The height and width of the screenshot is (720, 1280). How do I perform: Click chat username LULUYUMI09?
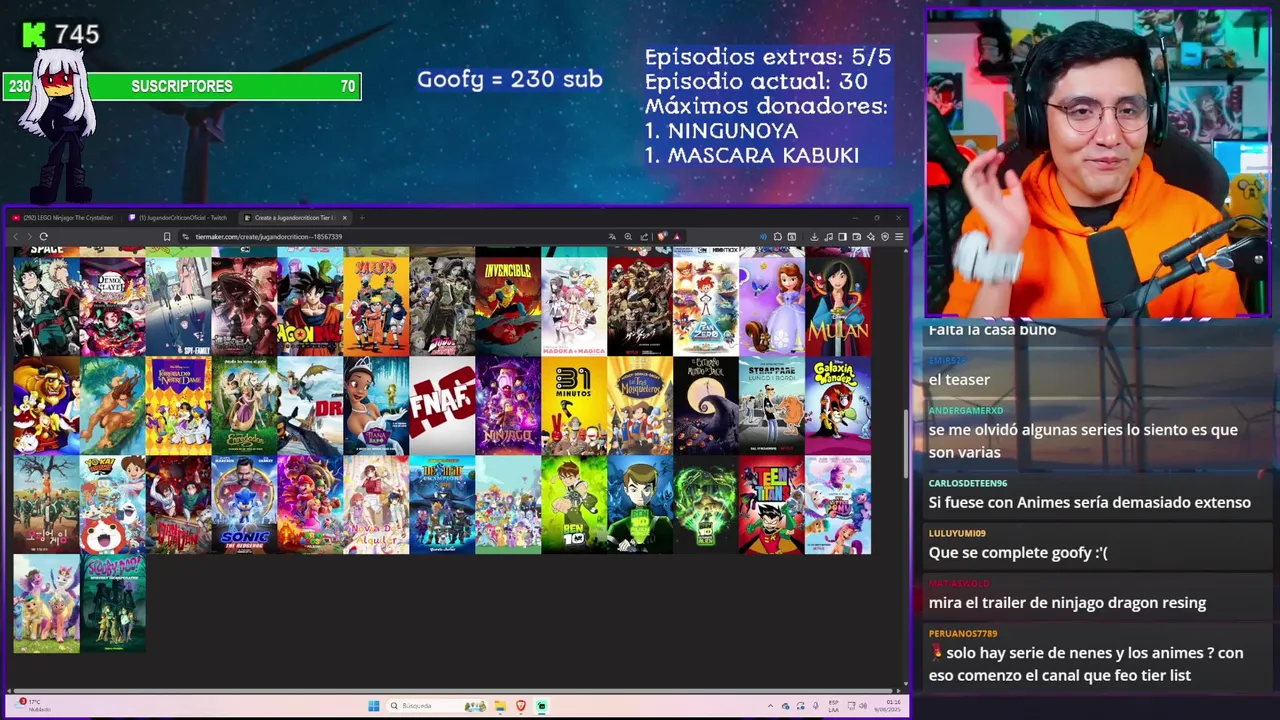(957, 533)
